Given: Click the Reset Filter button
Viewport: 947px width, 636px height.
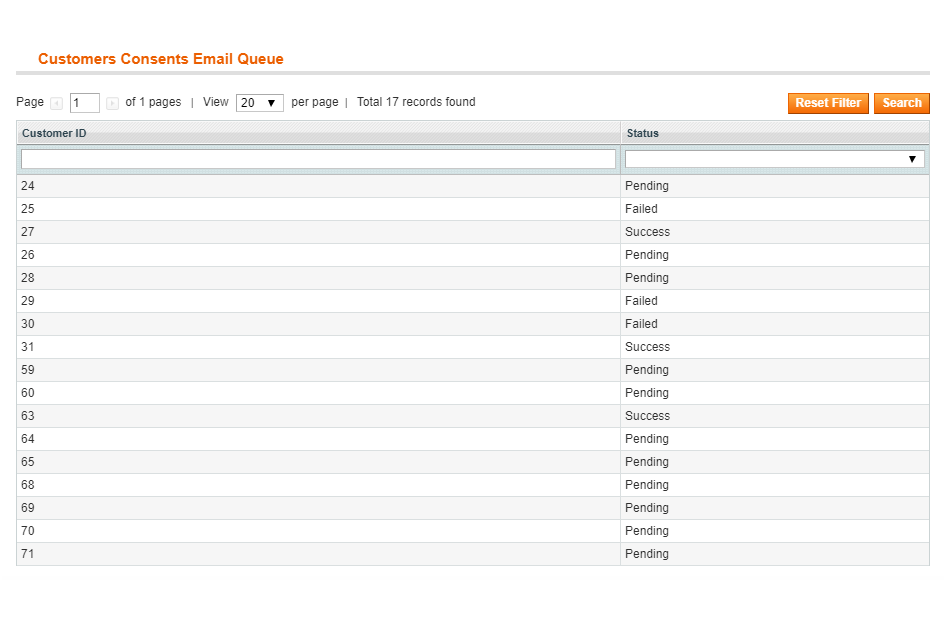Looking at the screenshot, I should [828, 103].
